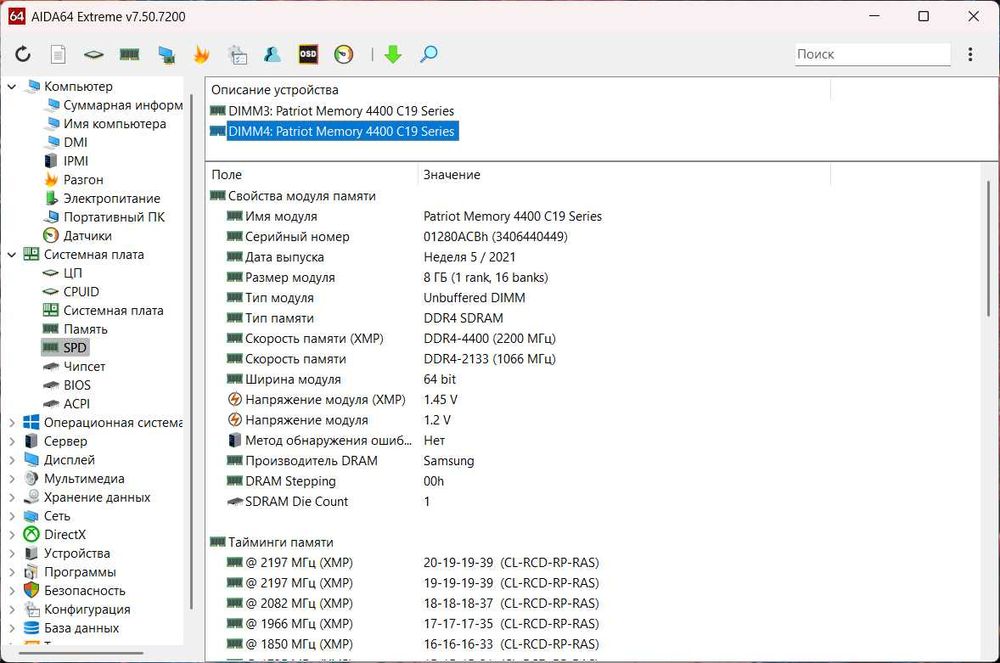This screenshot has height=663, width=1000.
Task: Select the SPD tree item
Action: pyautogui.click(x=65, y=347)
